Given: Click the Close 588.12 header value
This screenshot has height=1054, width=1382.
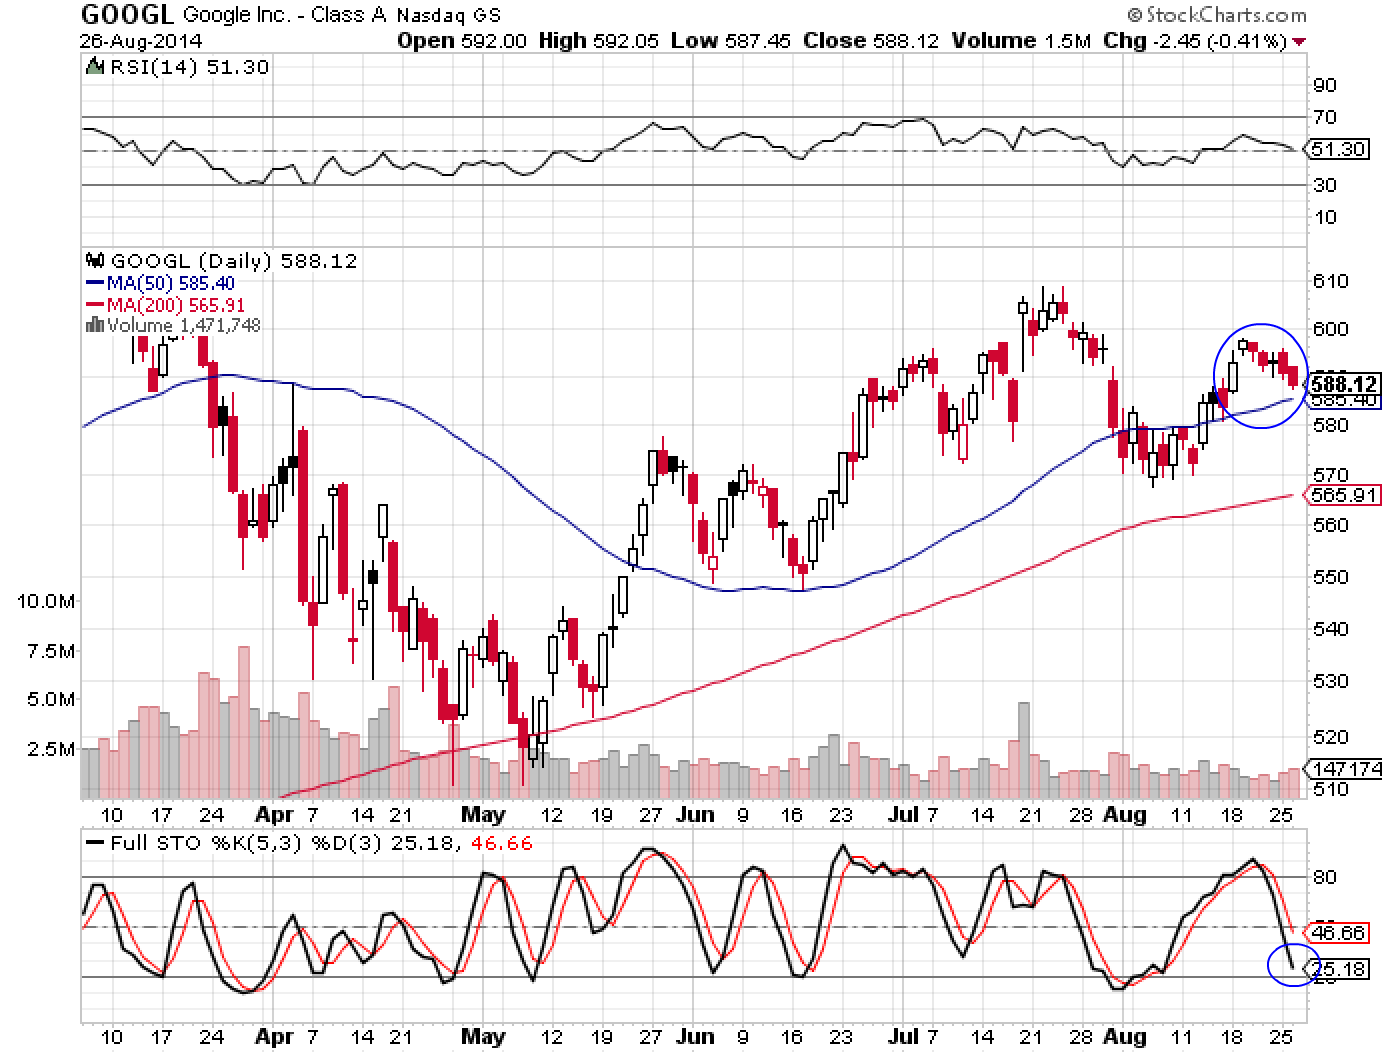Looking at the screenshot, I should coord(871,41).
